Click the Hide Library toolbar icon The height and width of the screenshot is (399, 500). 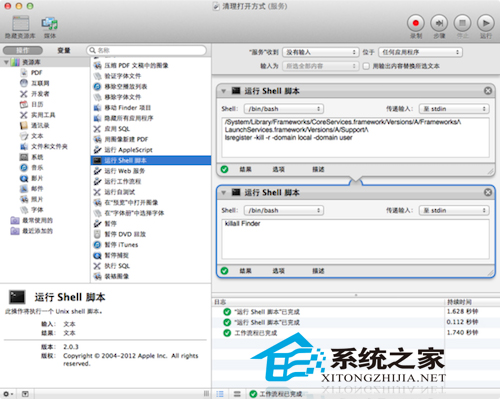pyautogui.click(x=20, y=24)
